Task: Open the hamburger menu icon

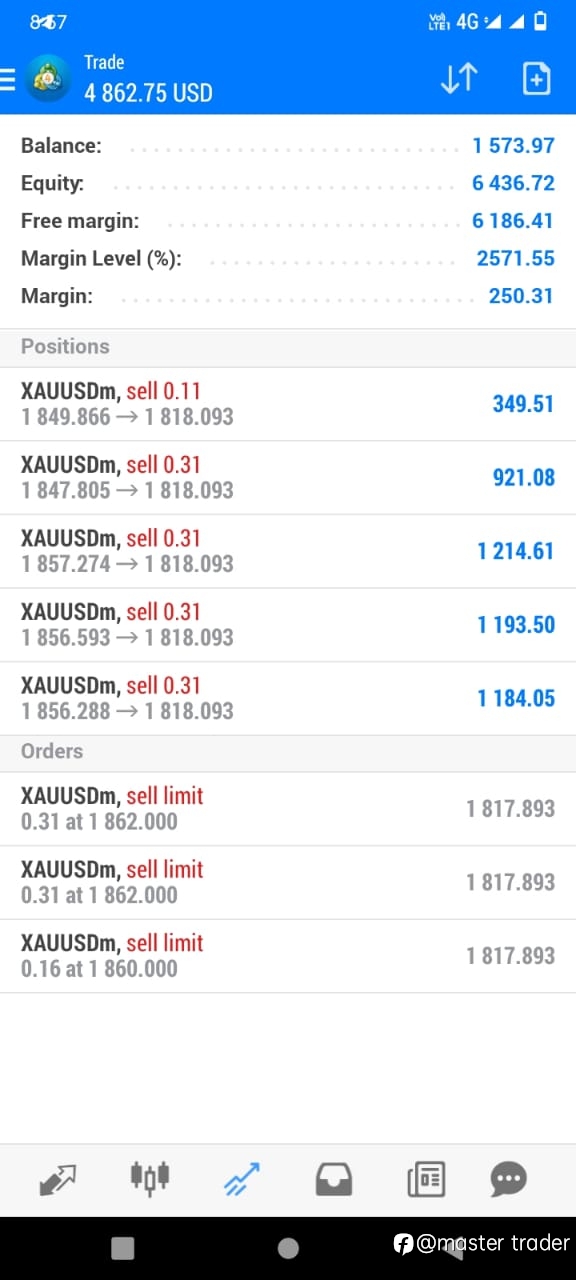Action: pyautogui.click(x=7, y=79)
